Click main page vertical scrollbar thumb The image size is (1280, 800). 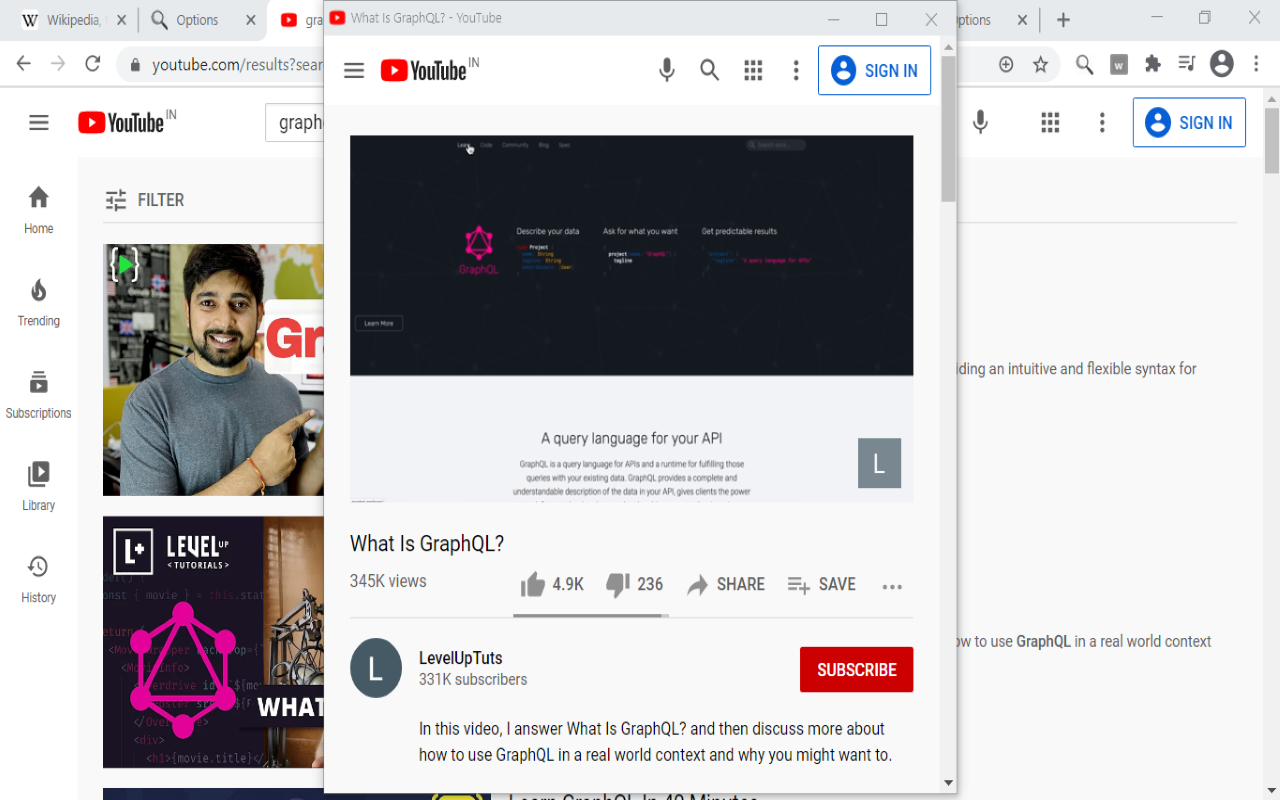[1272, 140]
